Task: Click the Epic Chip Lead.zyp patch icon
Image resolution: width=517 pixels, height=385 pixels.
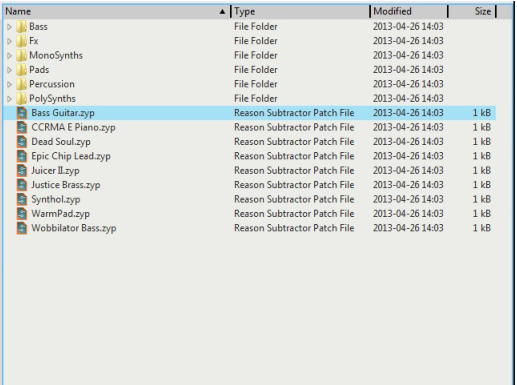Action: 22,156
